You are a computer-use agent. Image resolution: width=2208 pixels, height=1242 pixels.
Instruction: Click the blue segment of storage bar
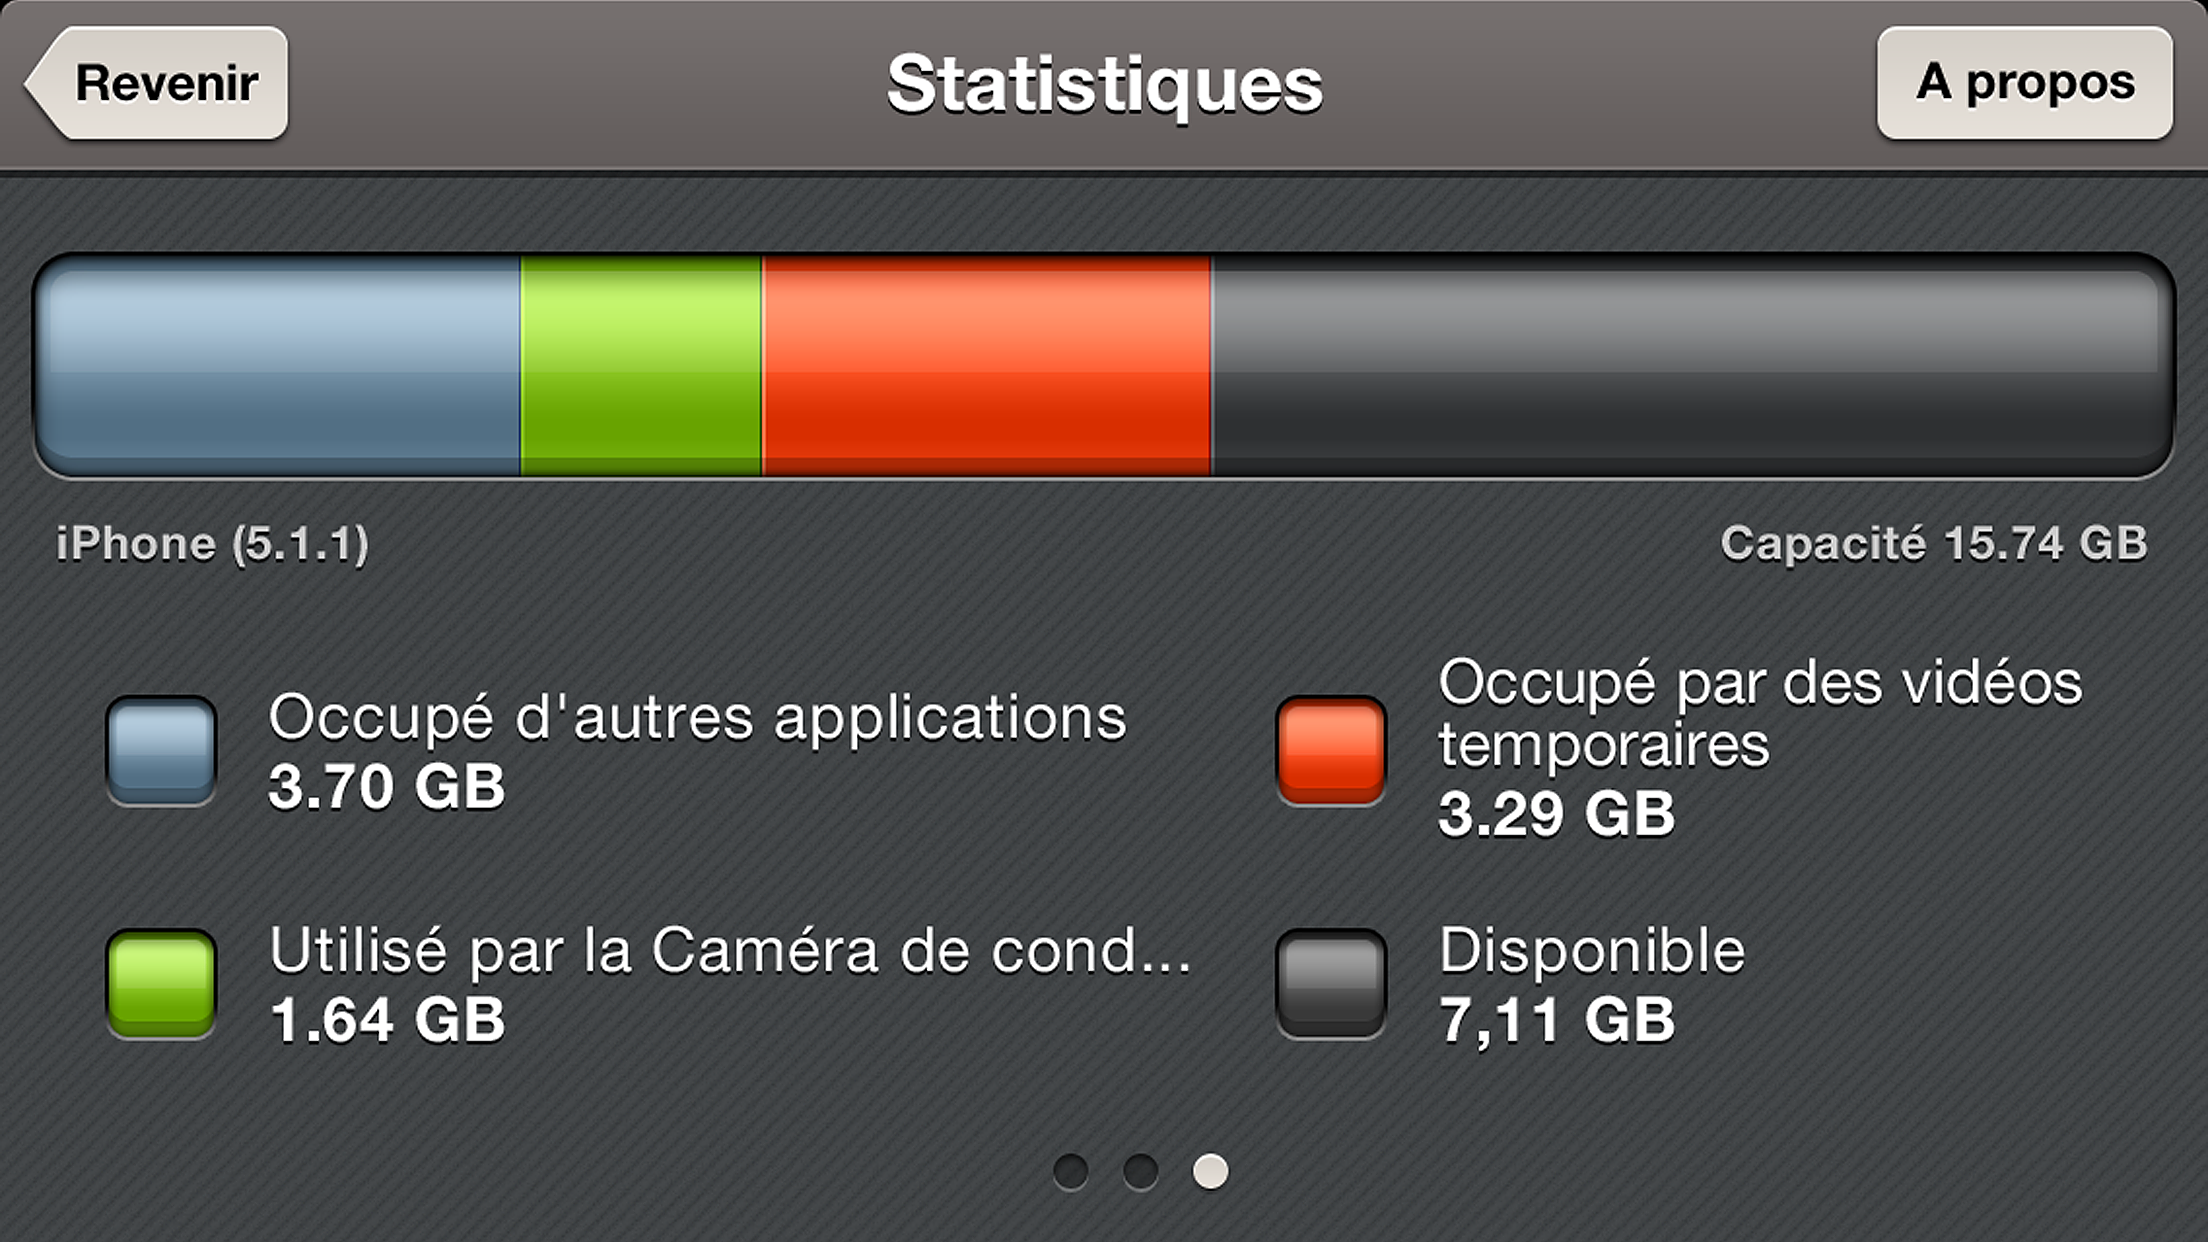coord(280,366)
